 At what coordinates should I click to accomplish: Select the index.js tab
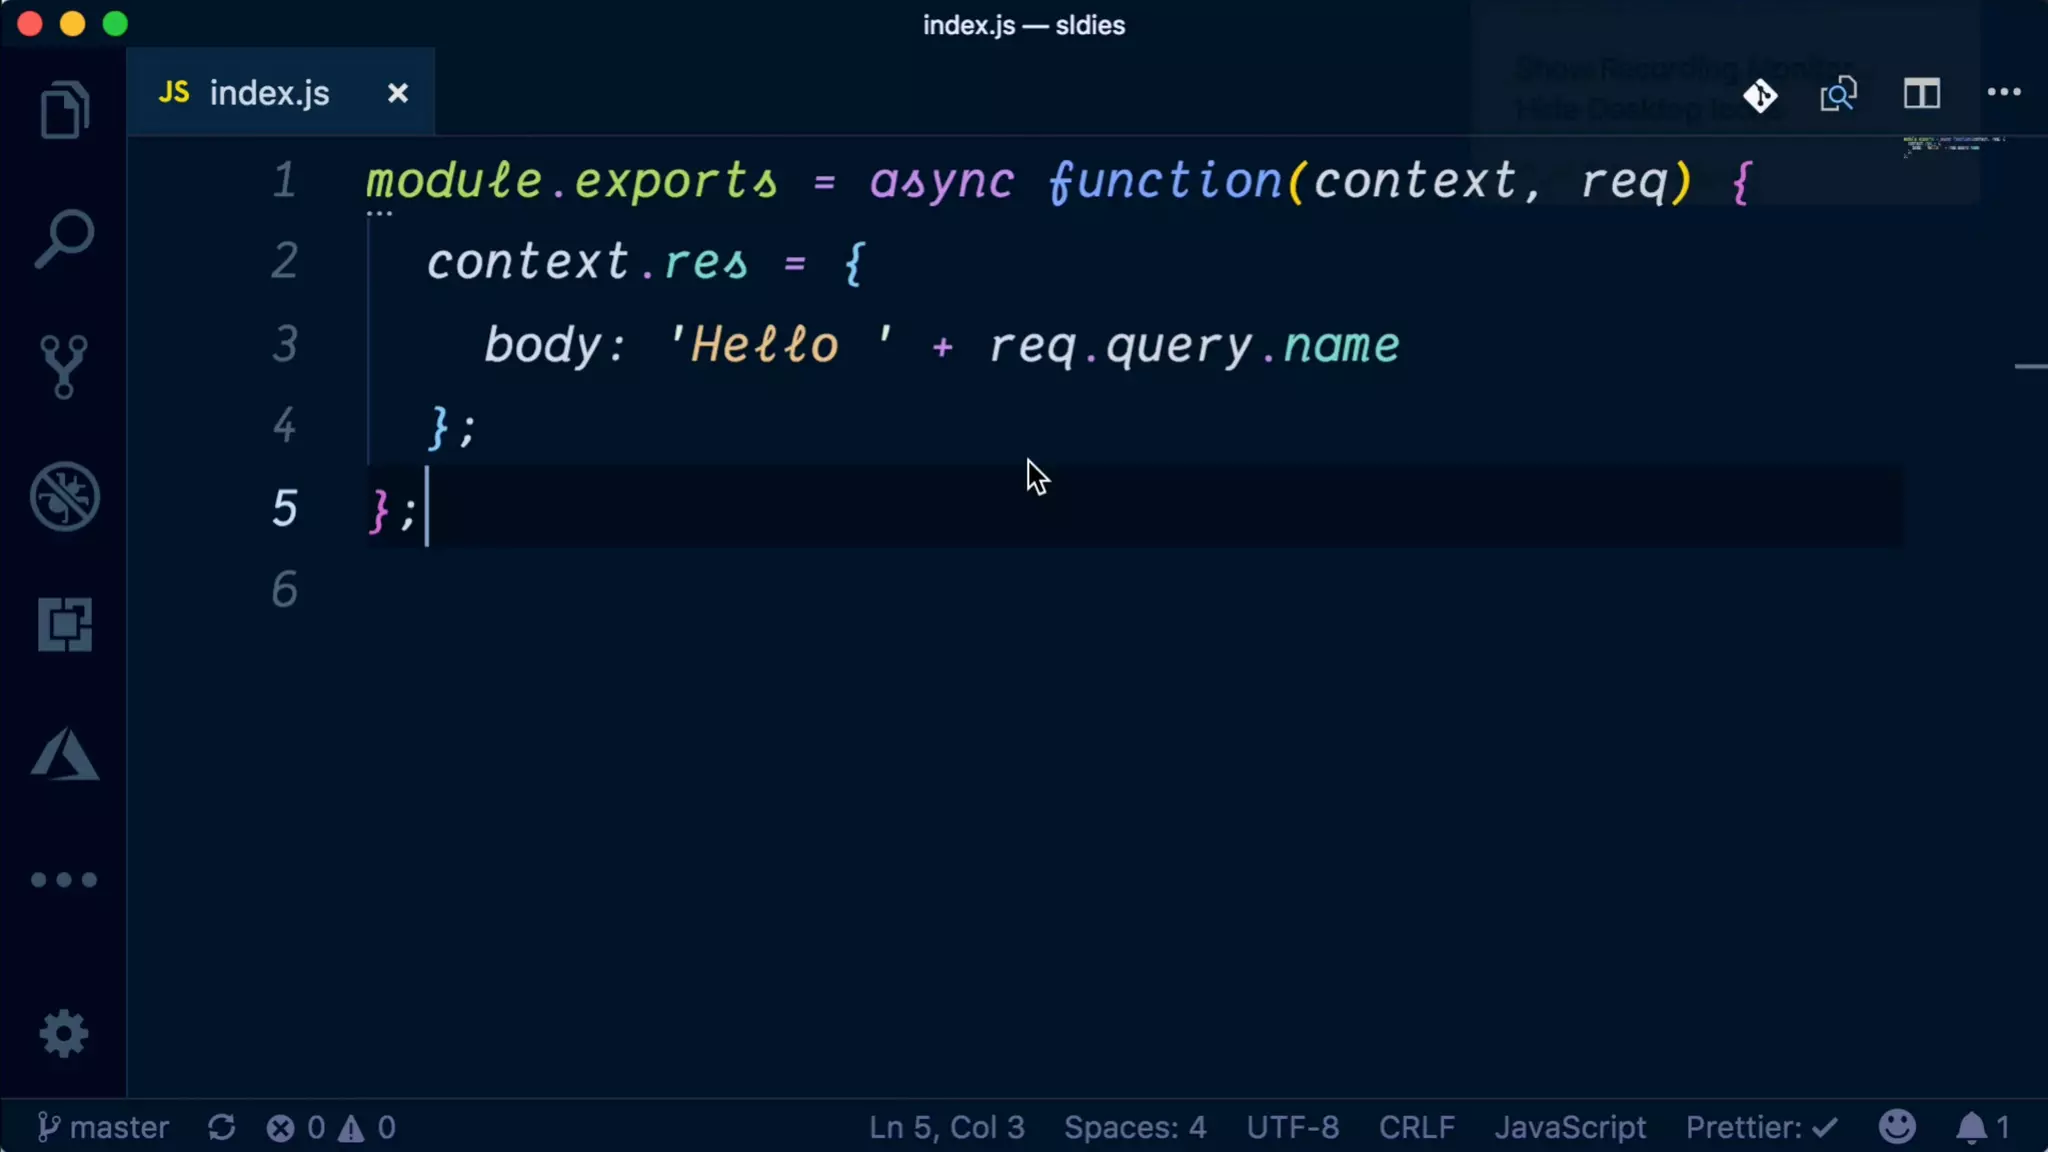[x=268, y=93]
